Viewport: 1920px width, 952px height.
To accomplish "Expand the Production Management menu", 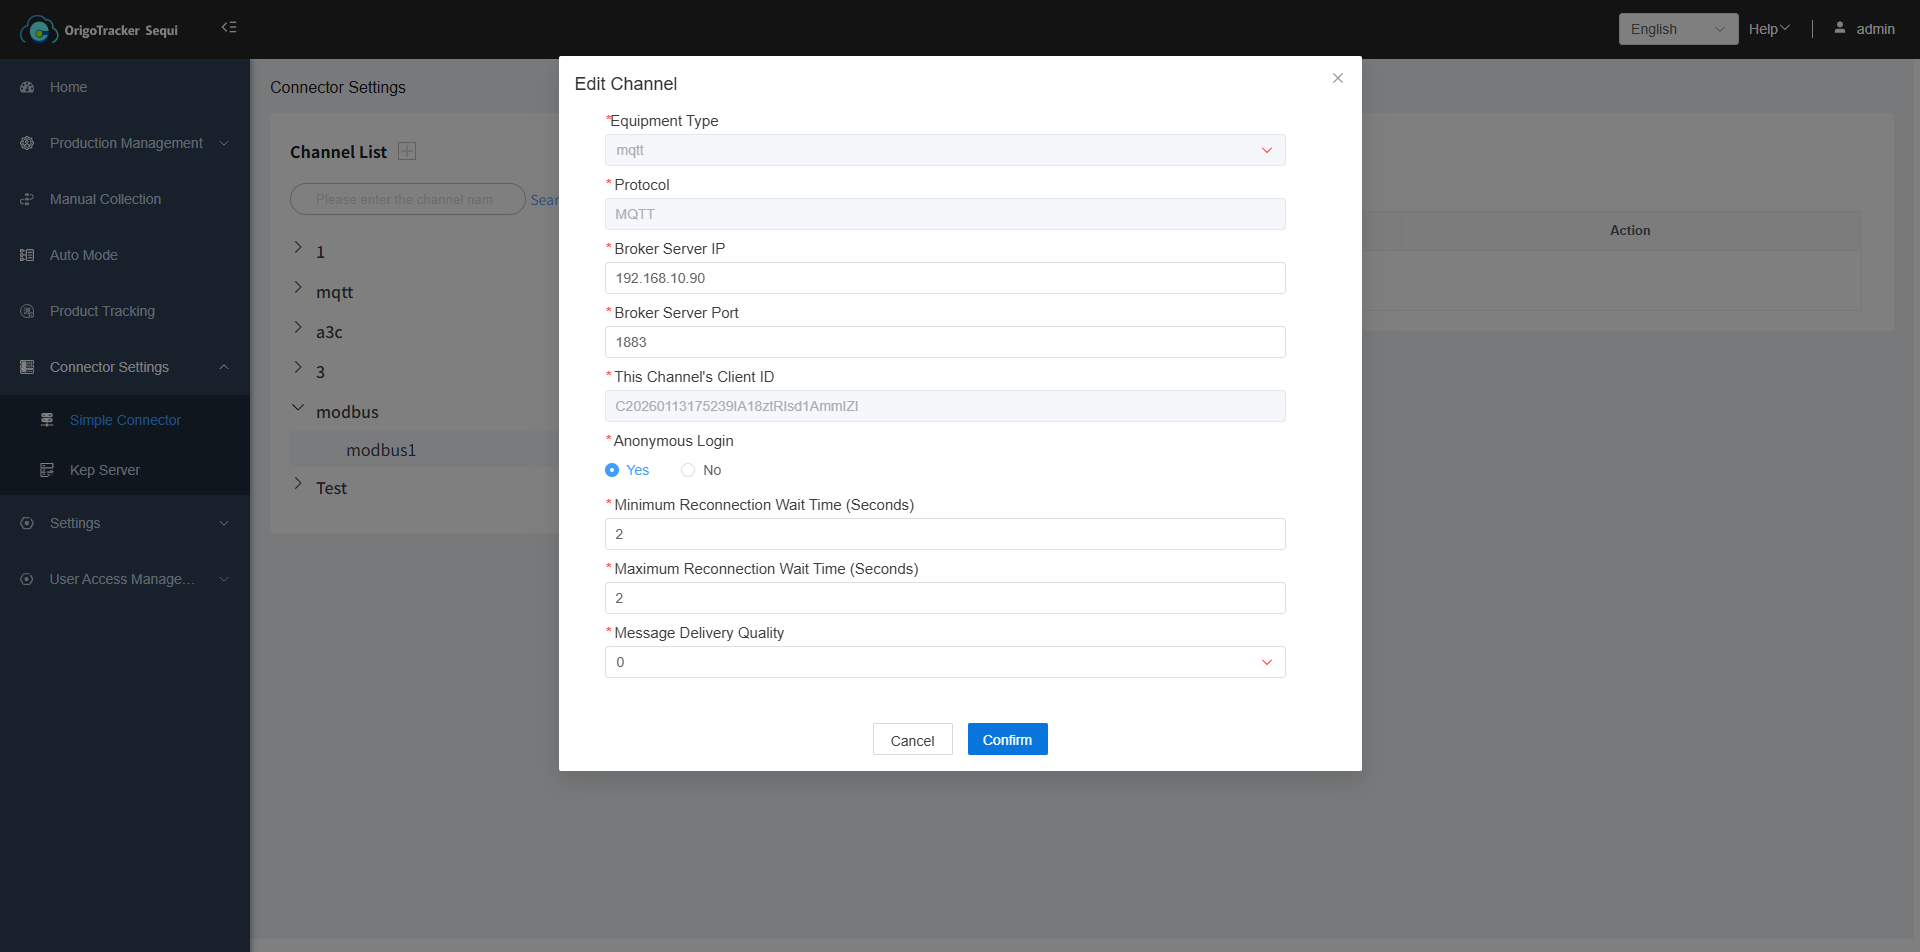I will click(x=126, y=143).
